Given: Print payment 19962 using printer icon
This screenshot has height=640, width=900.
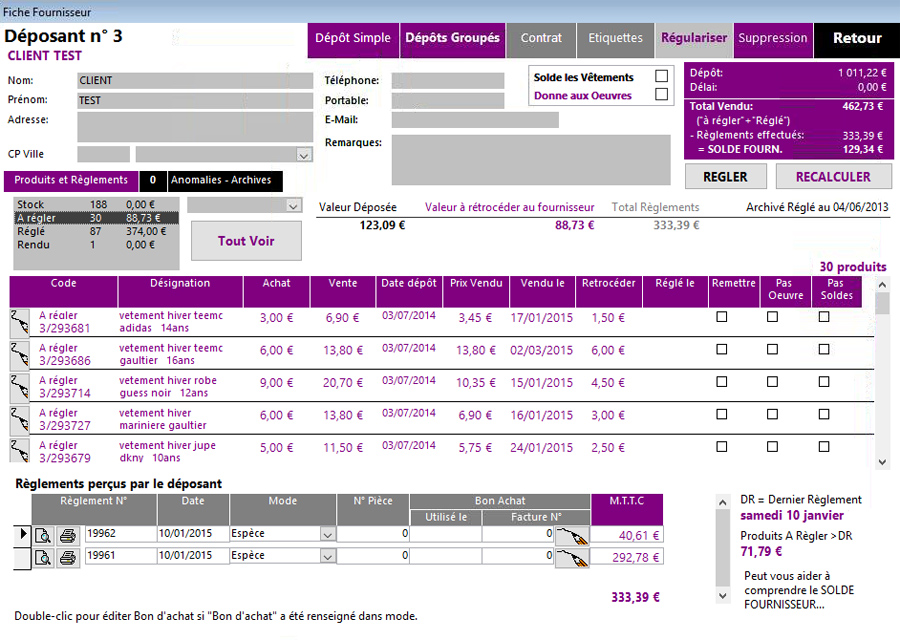Looking at the screenshot, I should 67,534.
